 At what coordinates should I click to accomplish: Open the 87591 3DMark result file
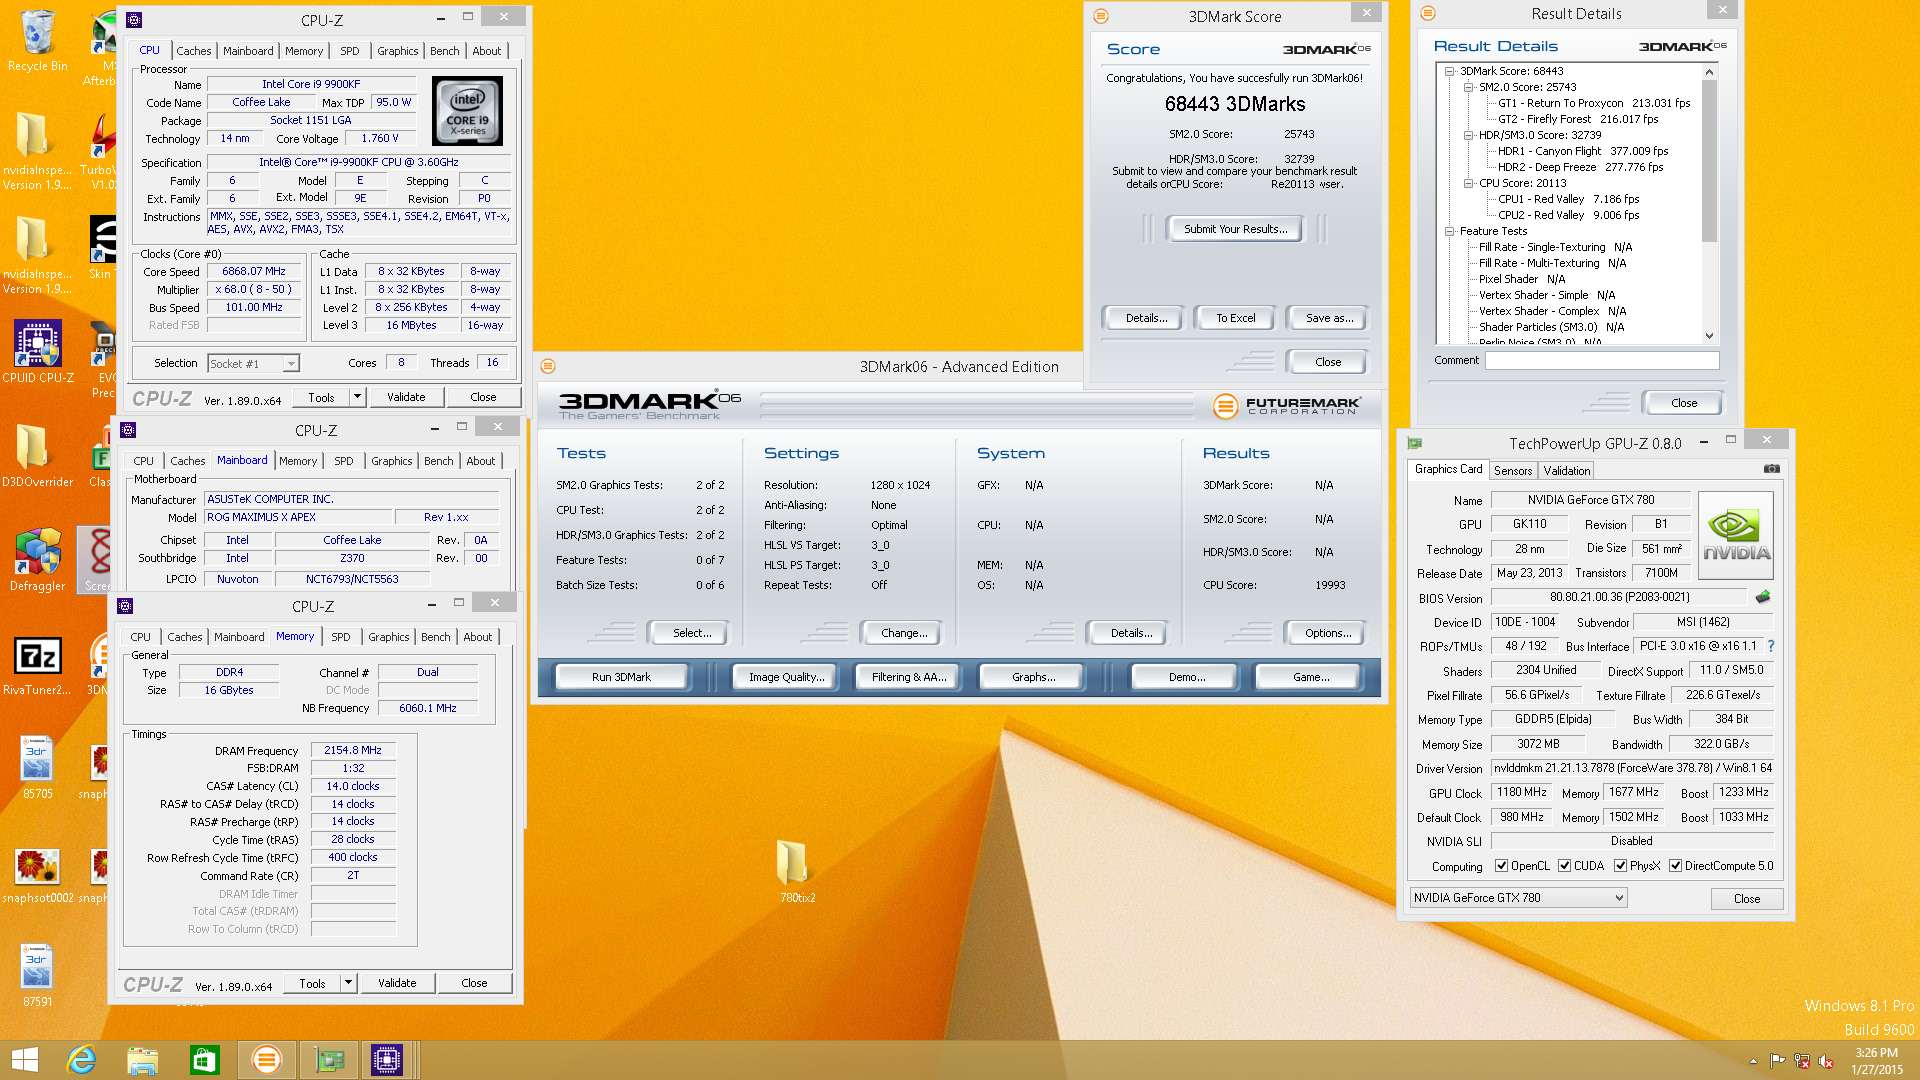pyautogui.click(x=37, y=976)
